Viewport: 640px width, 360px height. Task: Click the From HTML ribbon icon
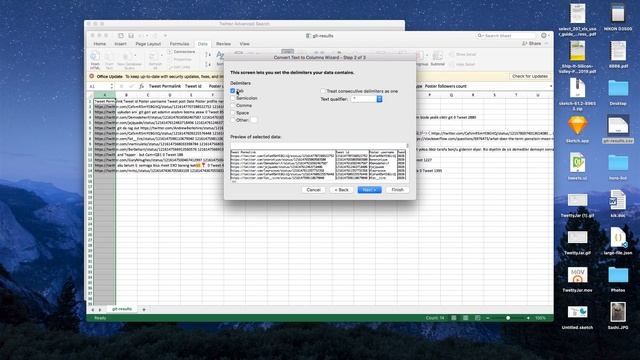pos(95,60)
